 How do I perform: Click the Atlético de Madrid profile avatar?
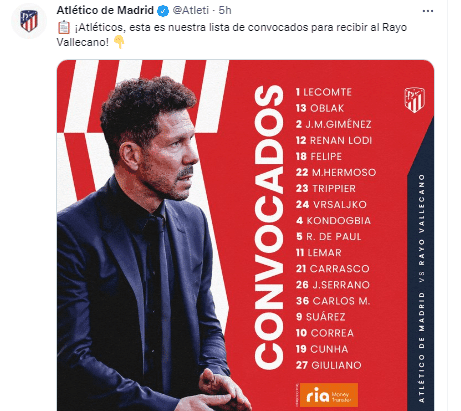(x=29, y=21)
